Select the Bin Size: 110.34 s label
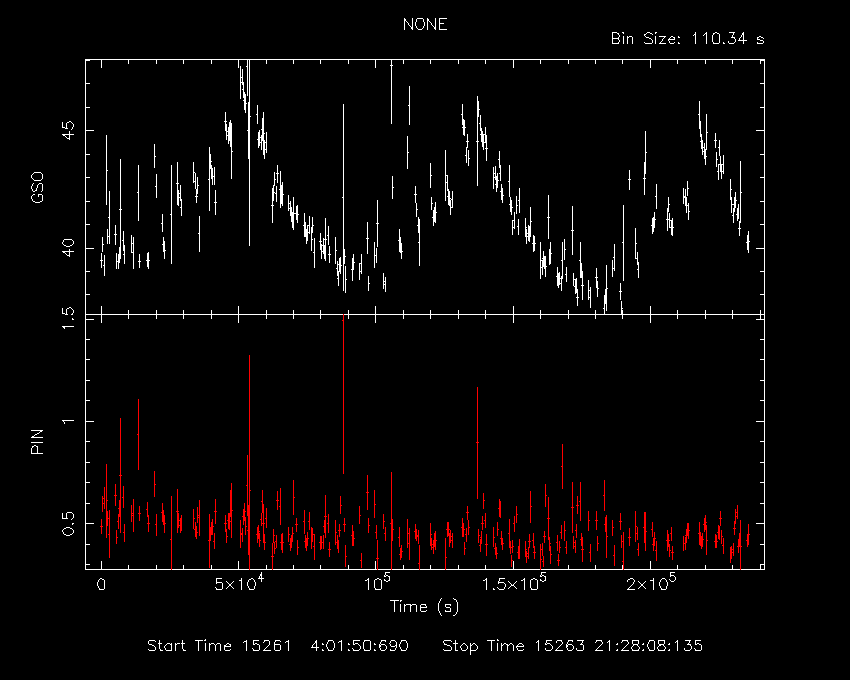The height and width of the screenshot is (680, 850). (x=687, y=39)
